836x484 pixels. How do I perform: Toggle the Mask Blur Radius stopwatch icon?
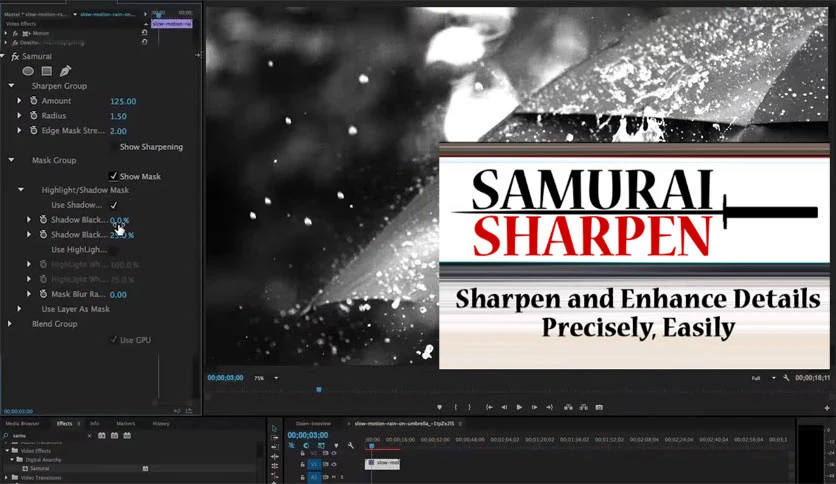43,294
